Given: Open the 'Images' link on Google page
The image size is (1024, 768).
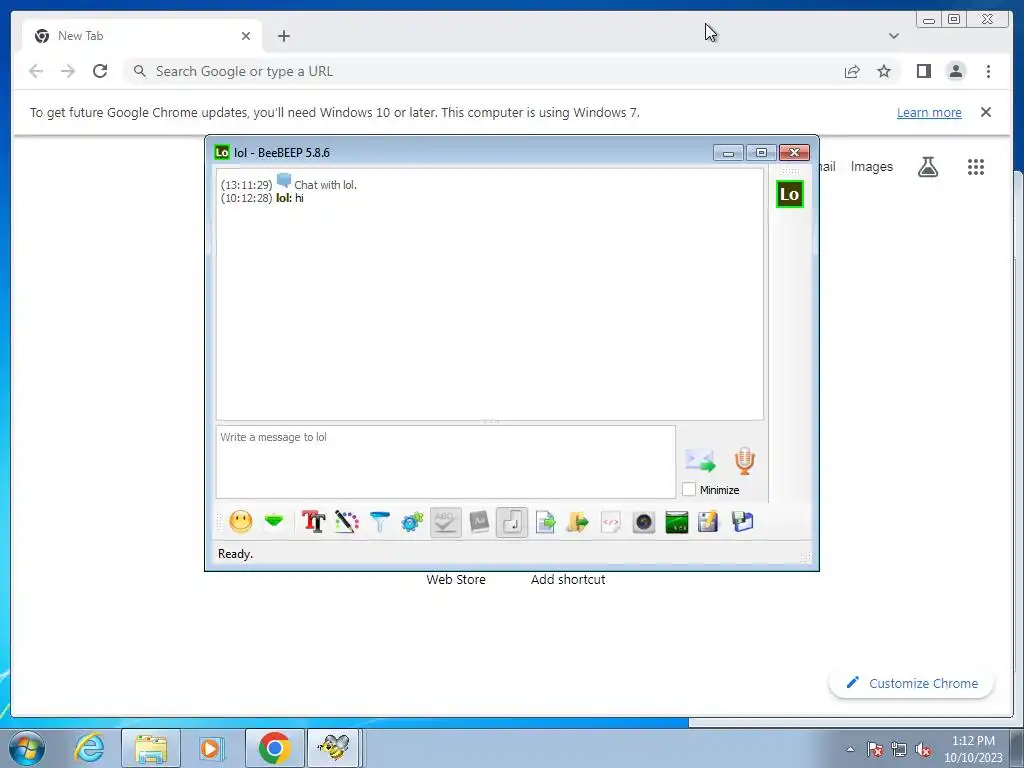Looking at the screenshot, I should [871, 167].
